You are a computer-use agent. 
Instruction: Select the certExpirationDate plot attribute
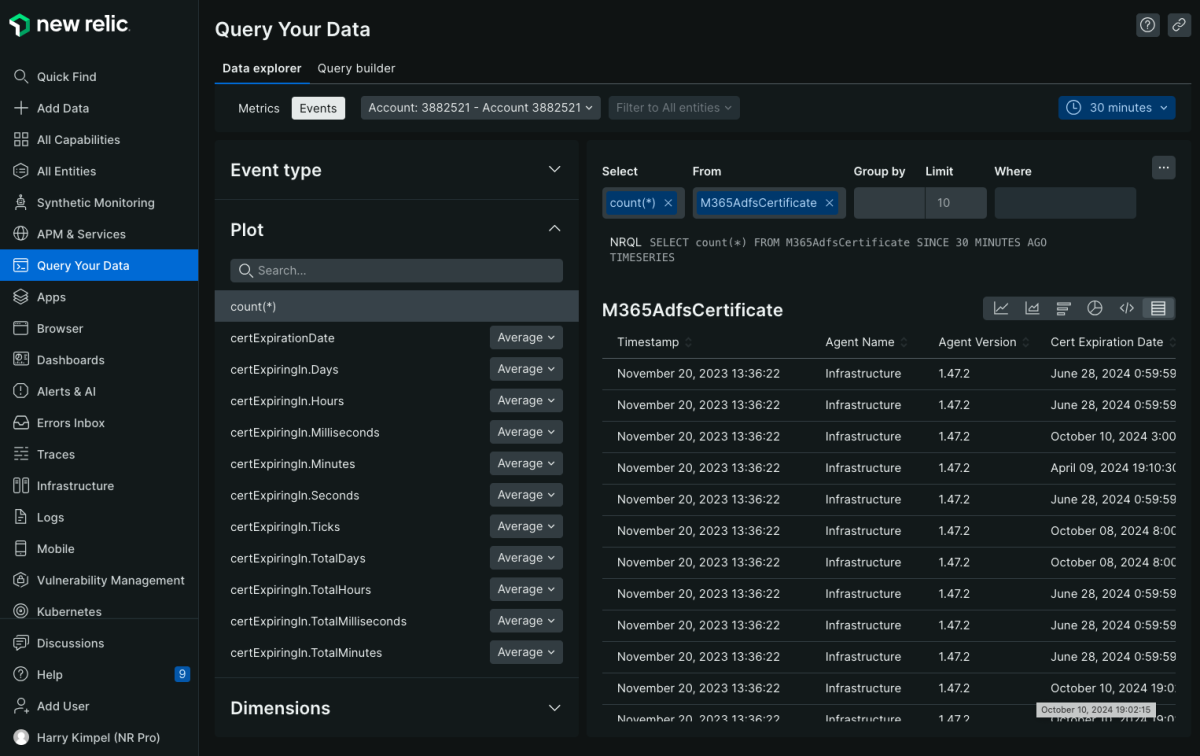(x=283, y=338)
